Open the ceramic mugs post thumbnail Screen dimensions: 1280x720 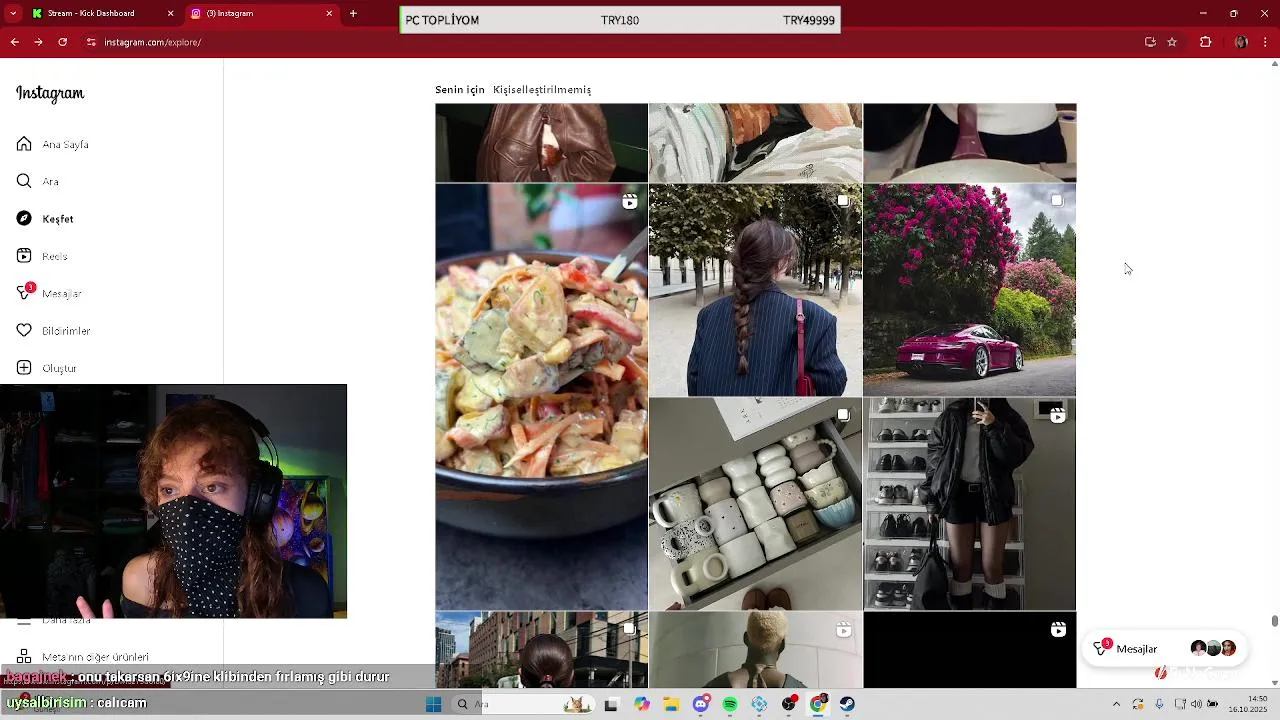755,504
